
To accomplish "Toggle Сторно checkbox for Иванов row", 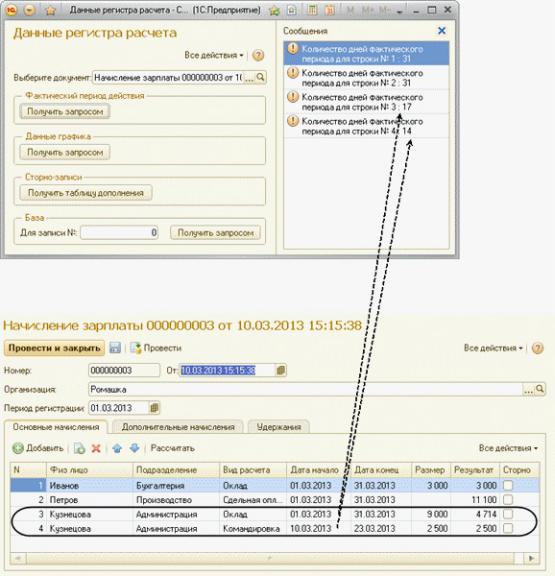I will (508, 485).
